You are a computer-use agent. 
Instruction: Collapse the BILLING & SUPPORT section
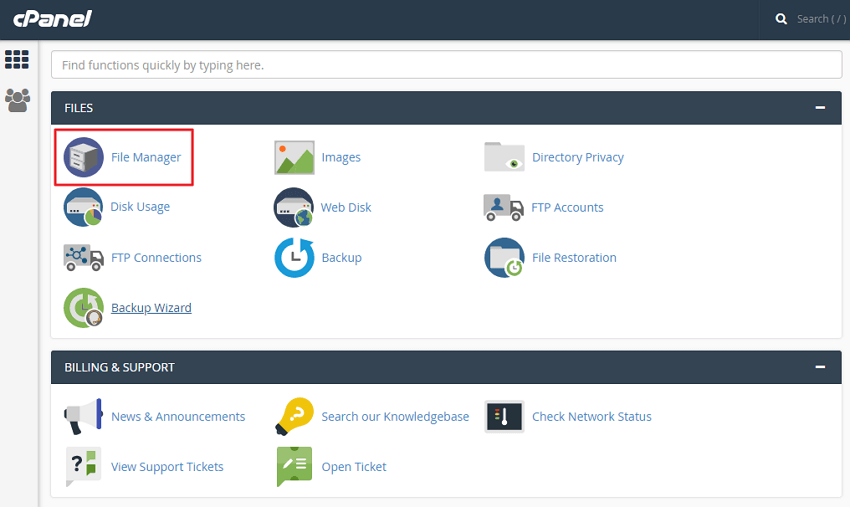[x=820, y=367]
